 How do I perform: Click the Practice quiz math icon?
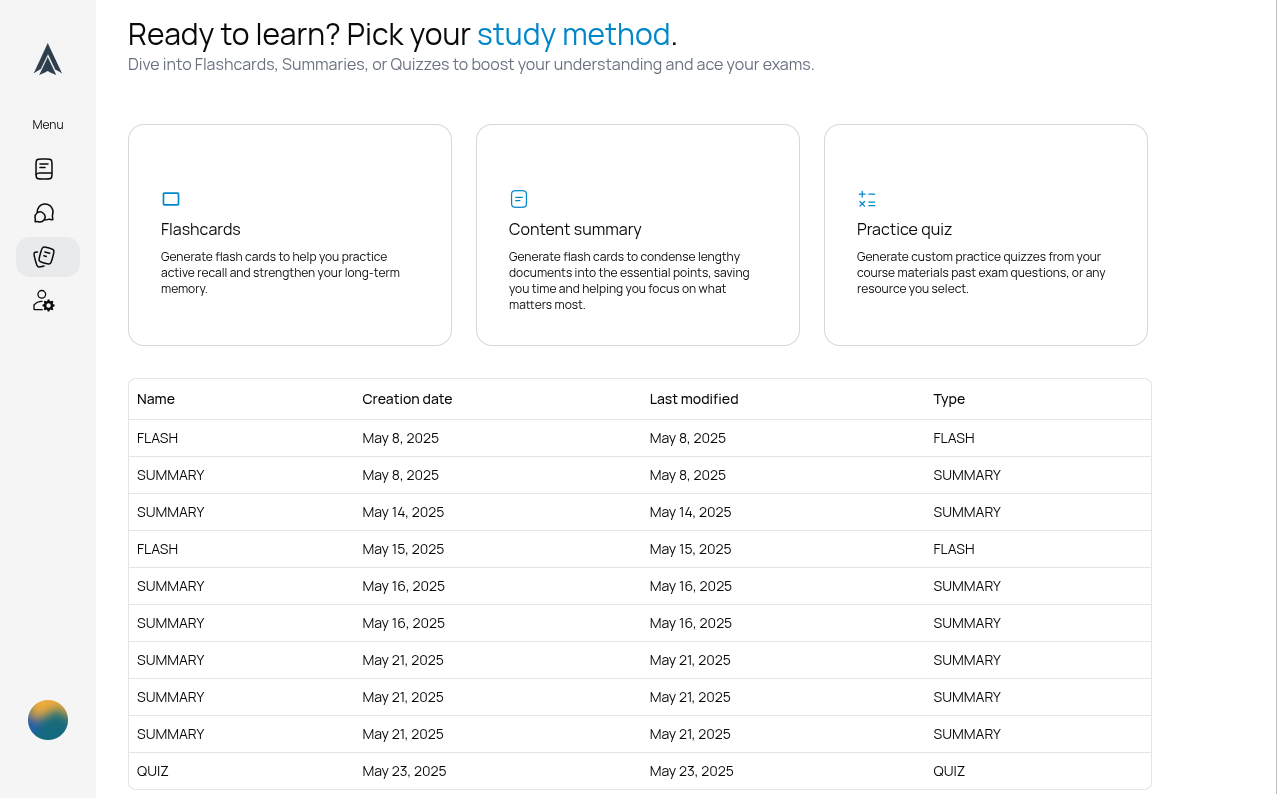[x=867, y=199]
